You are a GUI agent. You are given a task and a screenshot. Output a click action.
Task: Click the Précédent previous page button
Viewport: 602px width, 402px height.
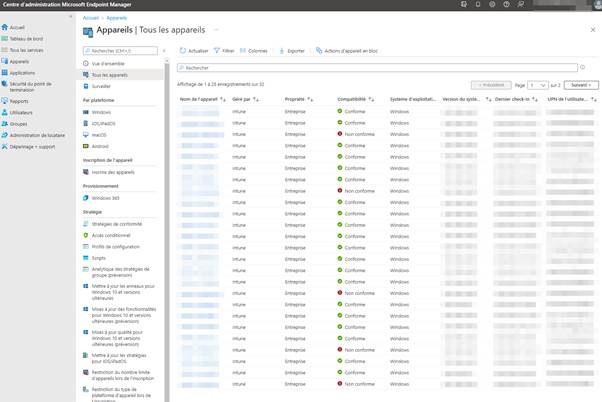coord(491,85)
